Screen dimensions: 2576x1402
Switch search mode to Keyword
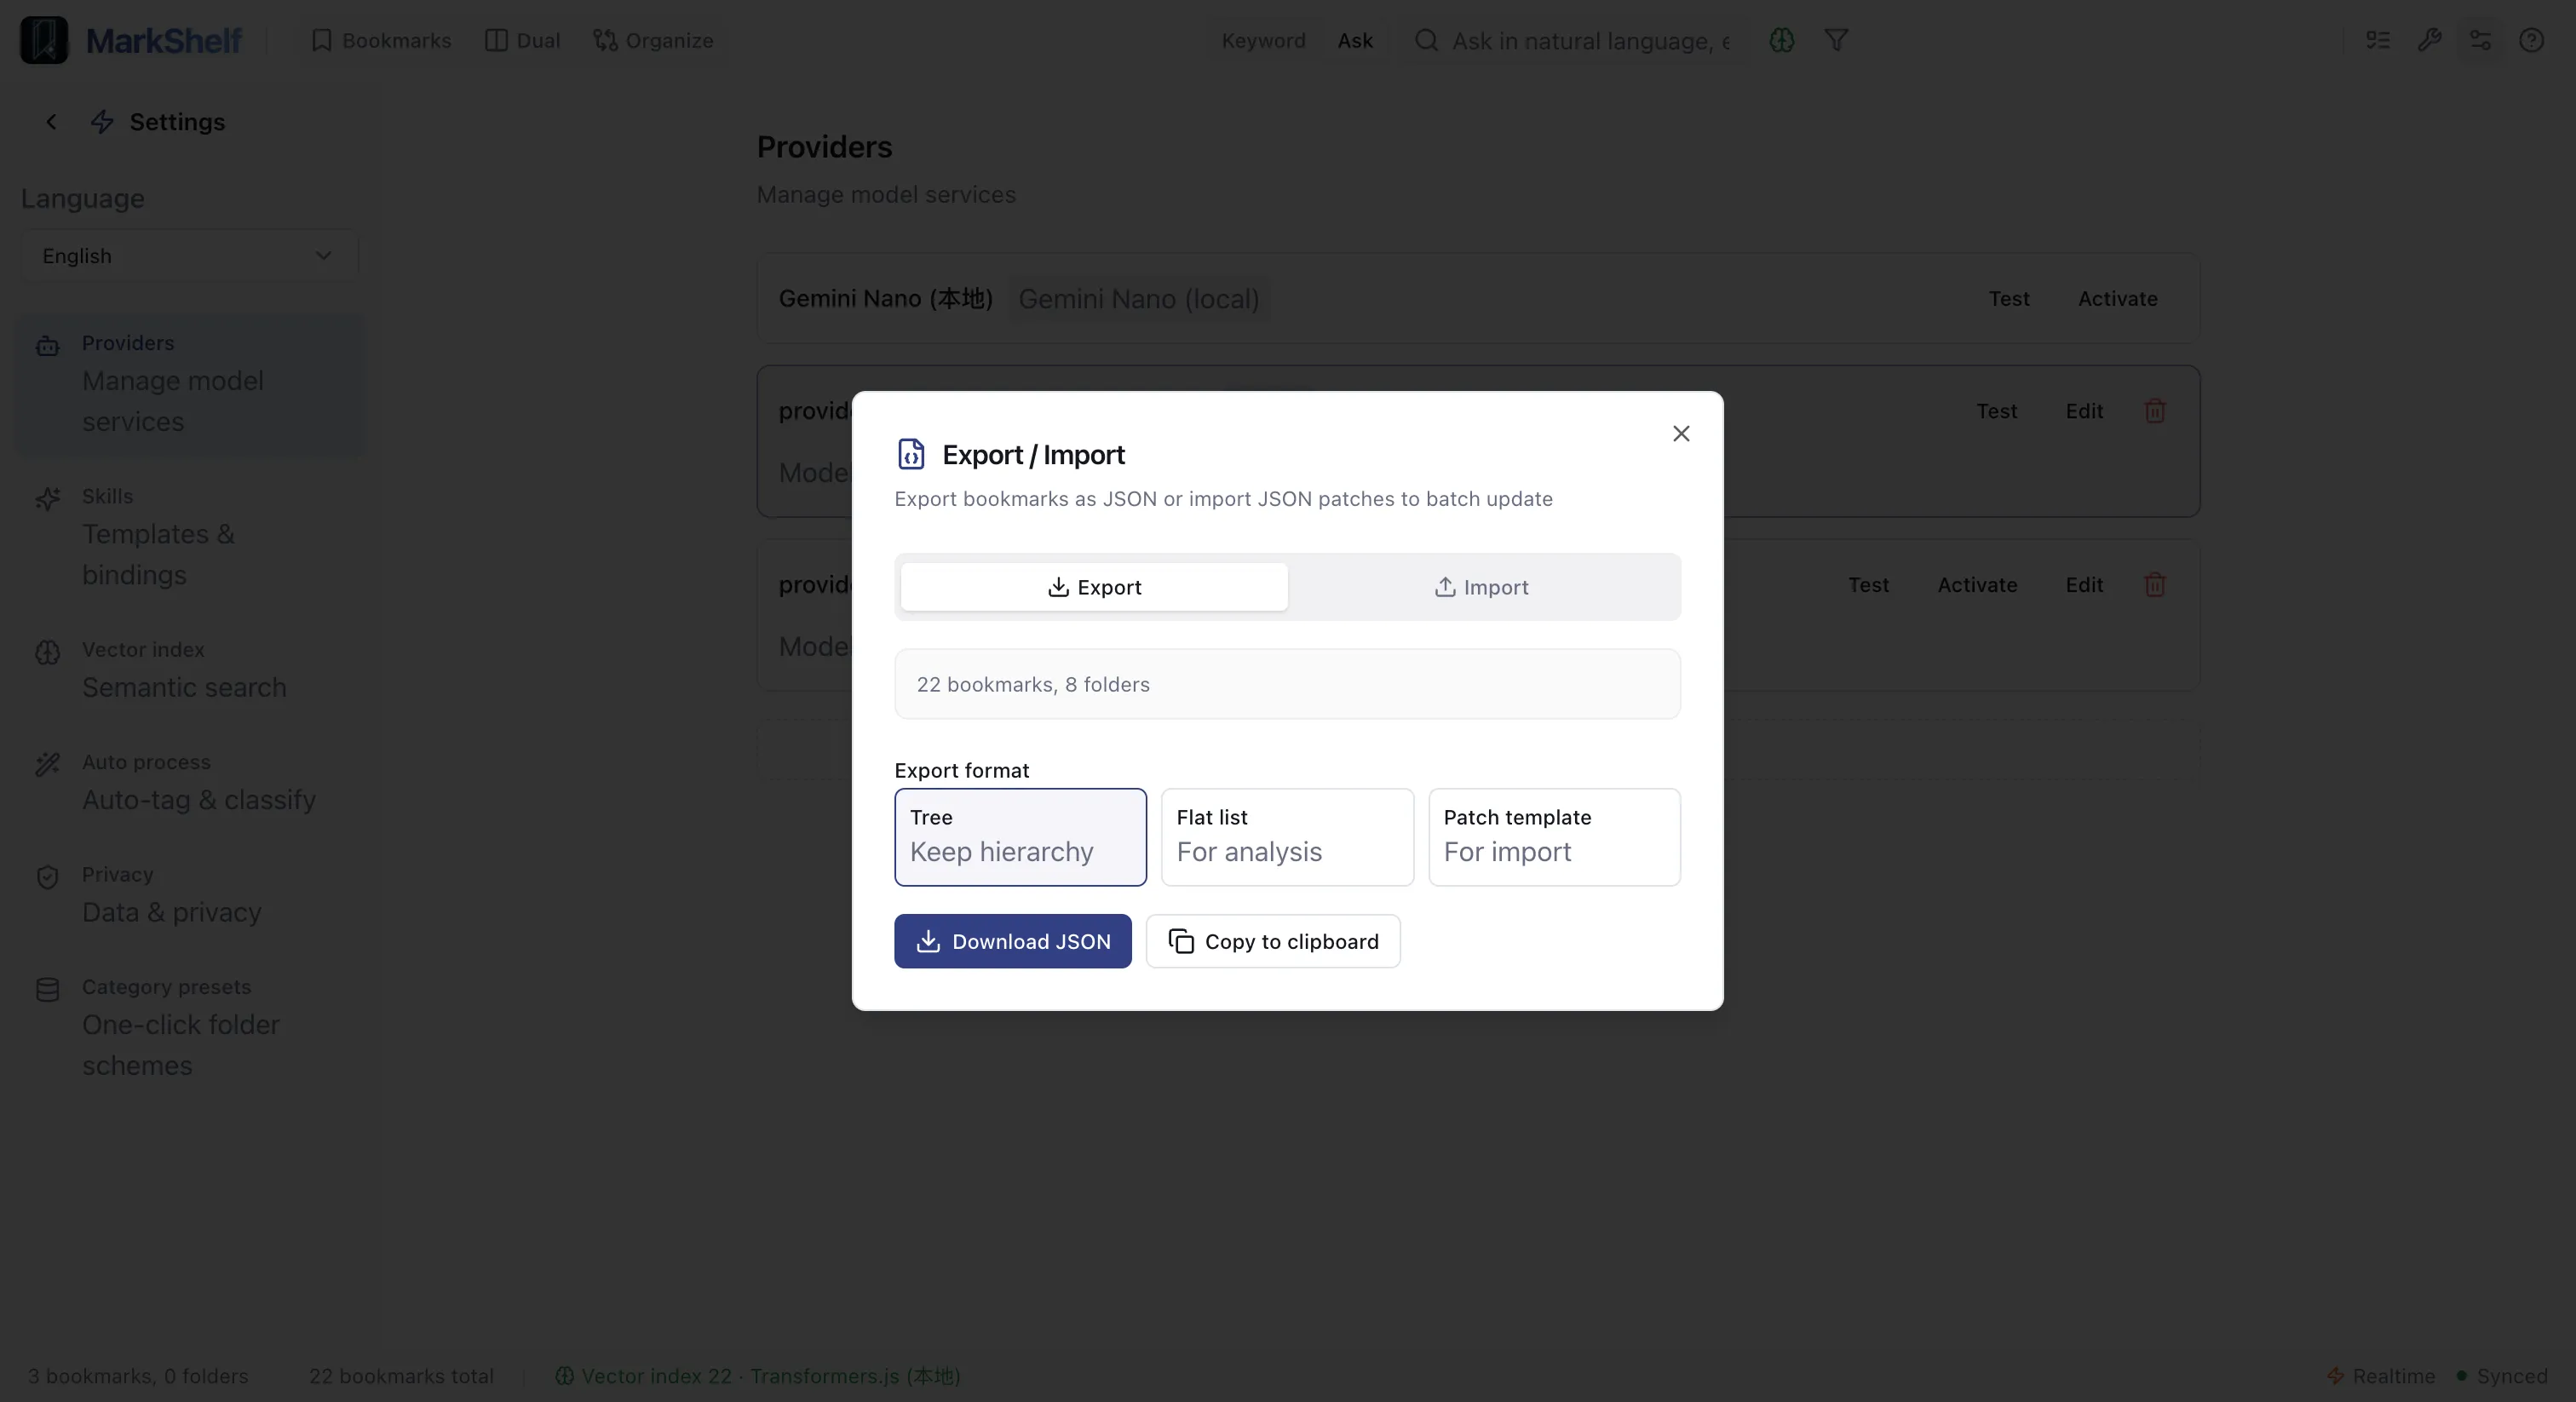(x=1262, y=41)
